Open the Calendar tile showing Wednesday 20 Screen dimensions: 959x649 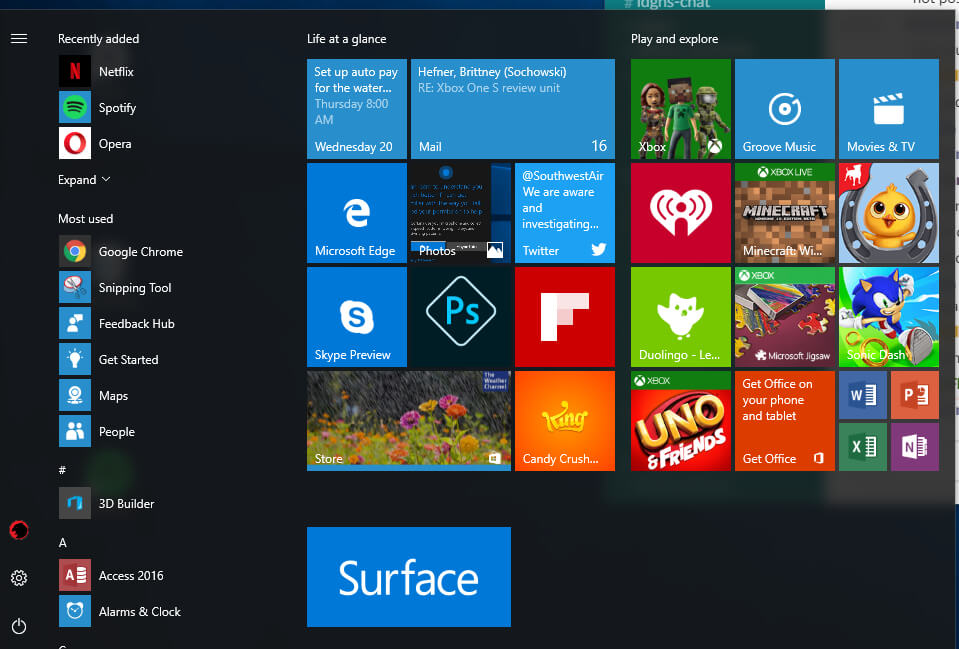click(357, 109)
